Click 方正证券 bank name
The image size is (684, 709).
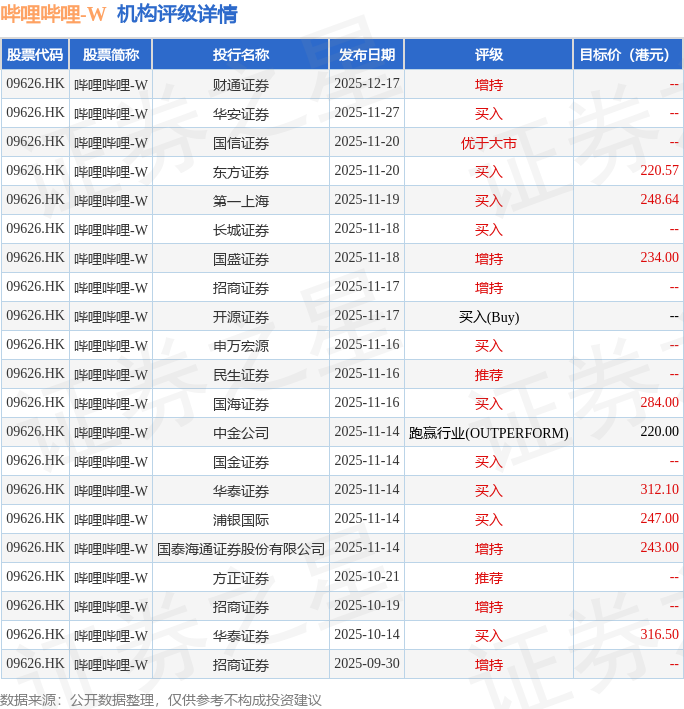point(241,578)
